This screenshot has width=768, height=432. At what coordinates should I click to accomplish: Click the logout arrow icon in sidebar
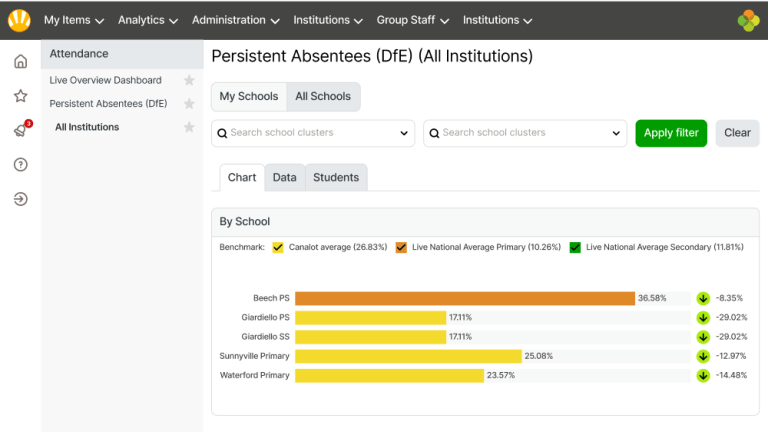tap(20, 199)
